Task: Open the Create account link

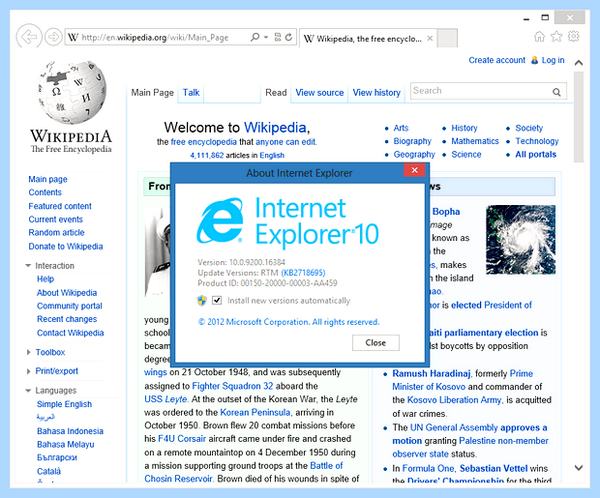Action: [x=497, y=60]
